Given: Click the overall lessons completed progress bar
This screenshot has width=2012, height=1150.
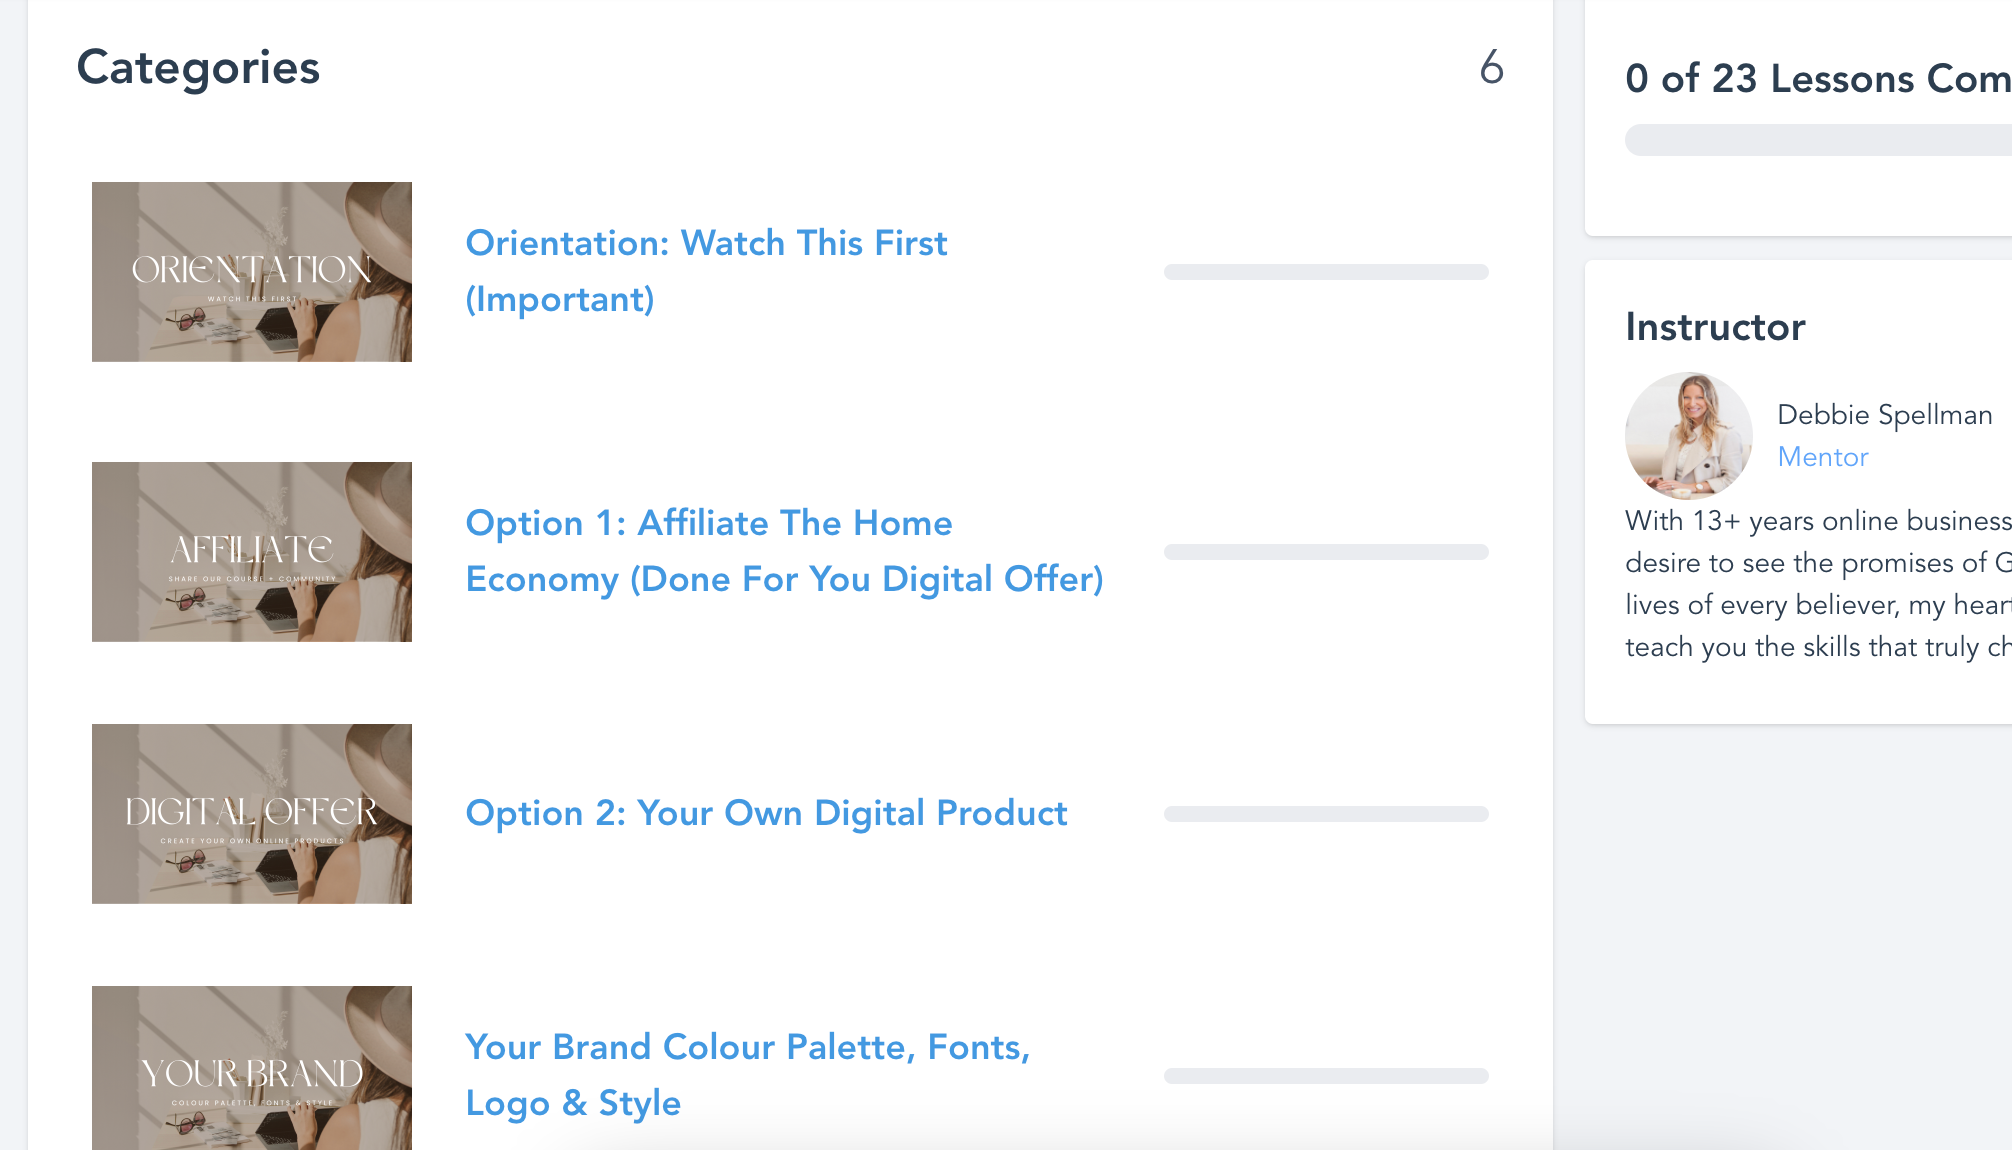Looking at the screenshot, I should tap(1818, 140).
